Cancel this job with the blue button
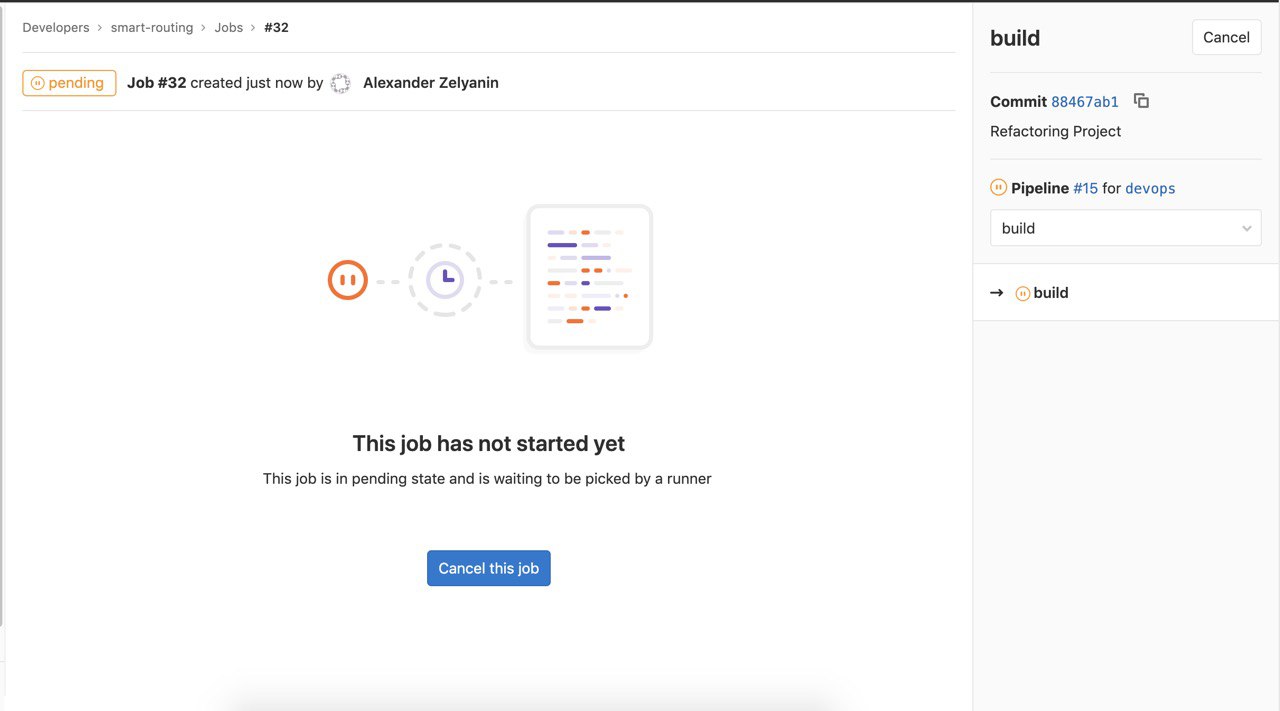Viewport: 1280px width, 711px height. tap(489, 568)
